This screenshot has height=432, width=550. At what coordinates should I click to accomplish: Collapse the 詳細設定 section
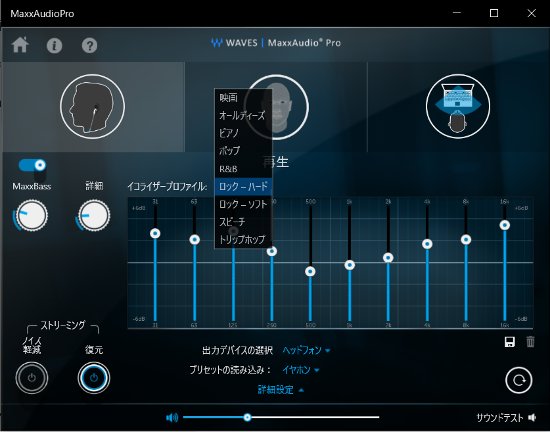281,390
